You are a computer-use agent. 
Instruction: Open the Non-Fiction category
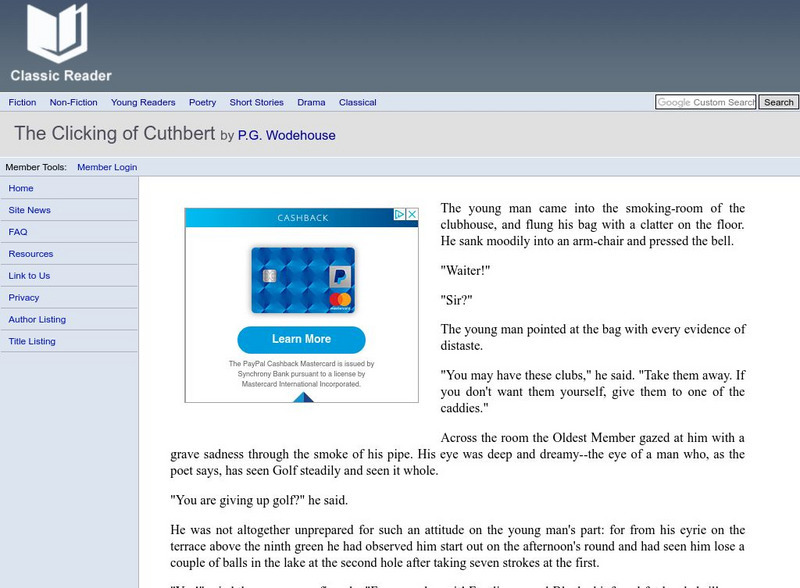(73, 102)
